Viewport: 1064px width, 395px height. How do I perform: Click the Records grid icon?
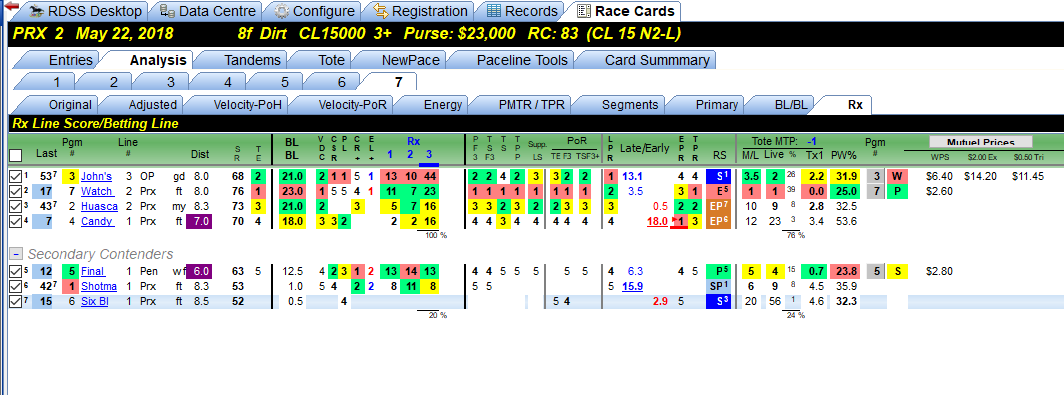[494, 12]
